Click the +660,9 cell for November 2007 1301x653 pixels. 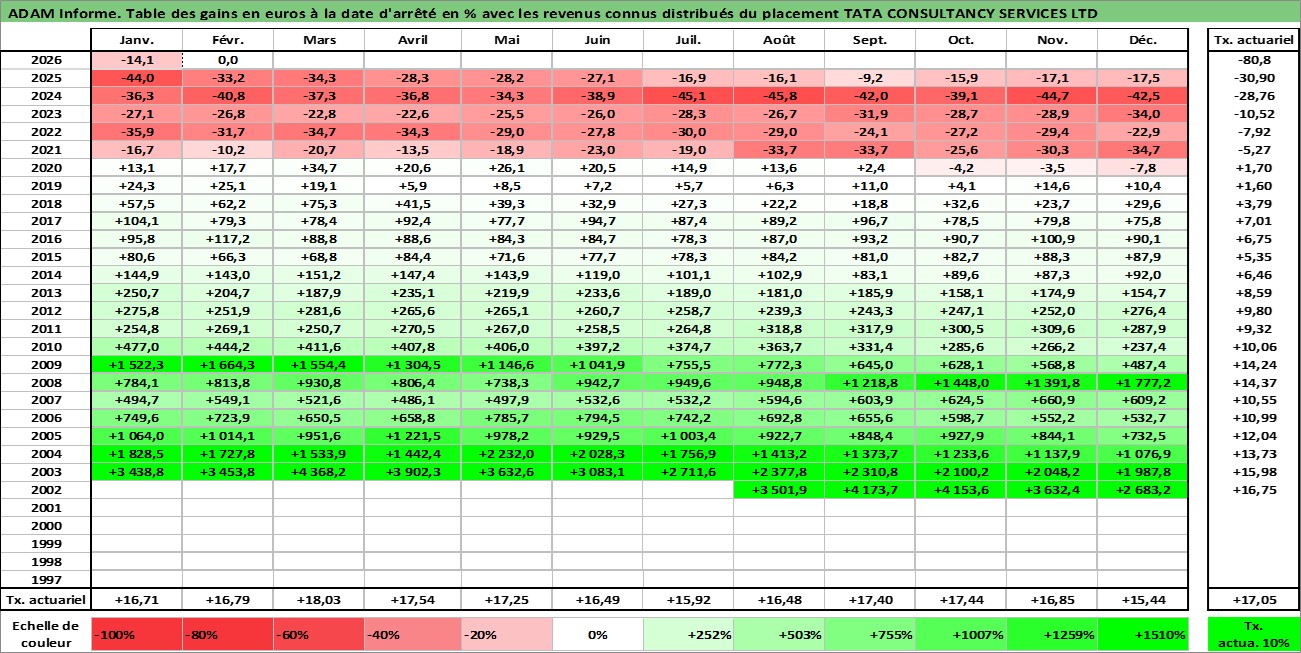pyautogui.click(x=1052, y=401)
